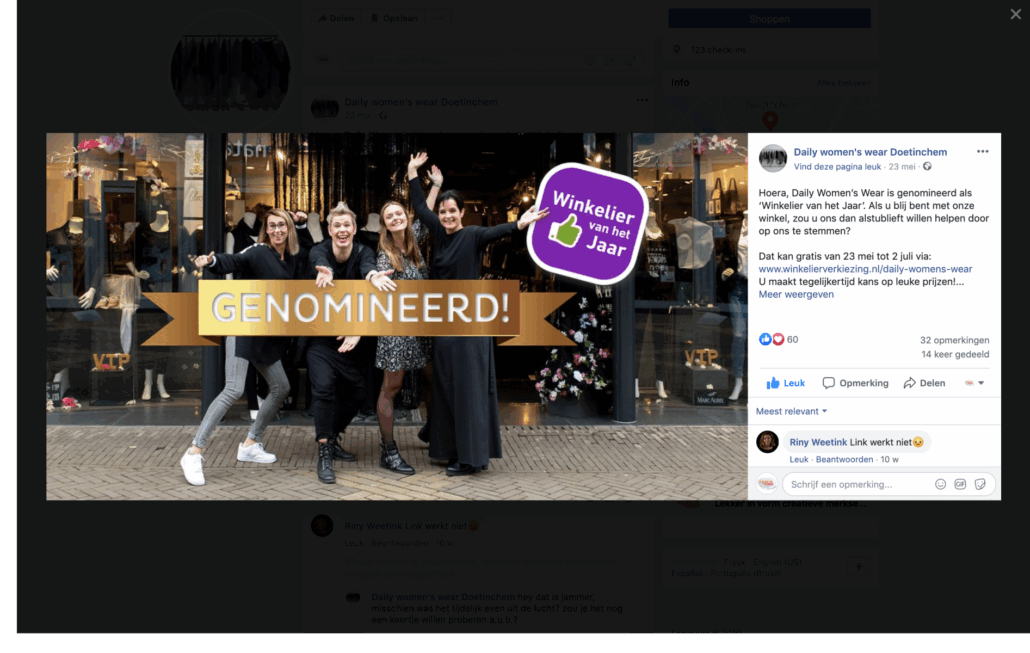Expand post text with Meer weergeven

tap(795, 294)
